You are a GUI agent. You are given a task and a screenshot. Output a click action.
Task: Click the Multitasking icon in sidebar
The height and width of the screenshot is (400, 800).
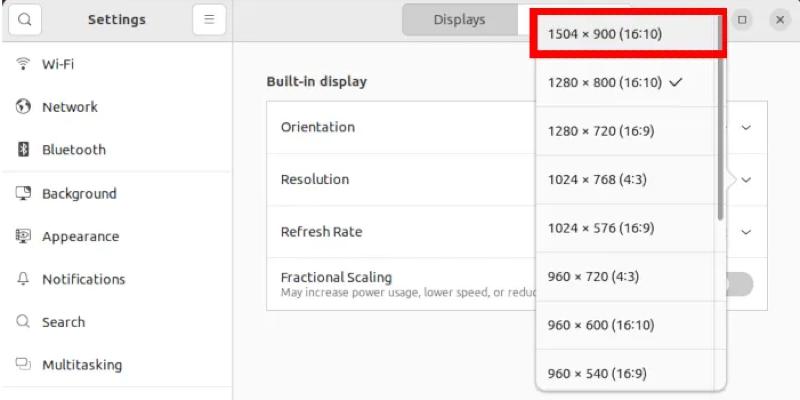coord(23,365)
